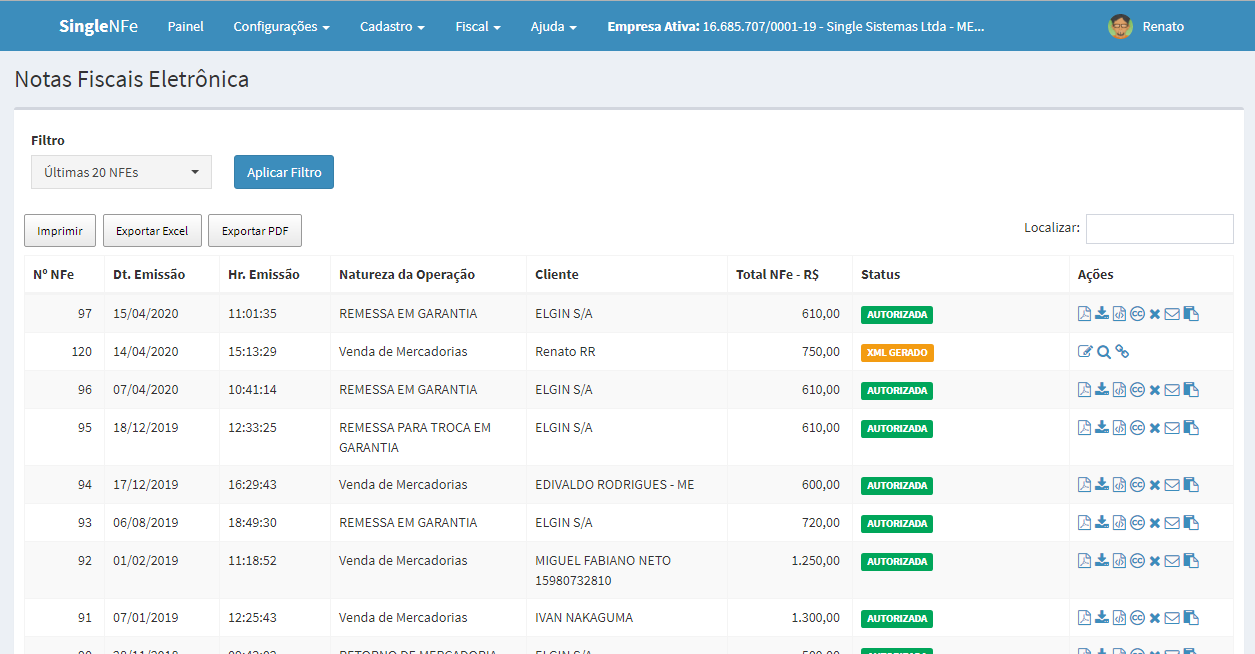Viewport: 1255px width, 654px height.
Task: Cancel NFe 97 with the X icon
Action: pos(1155,314)
